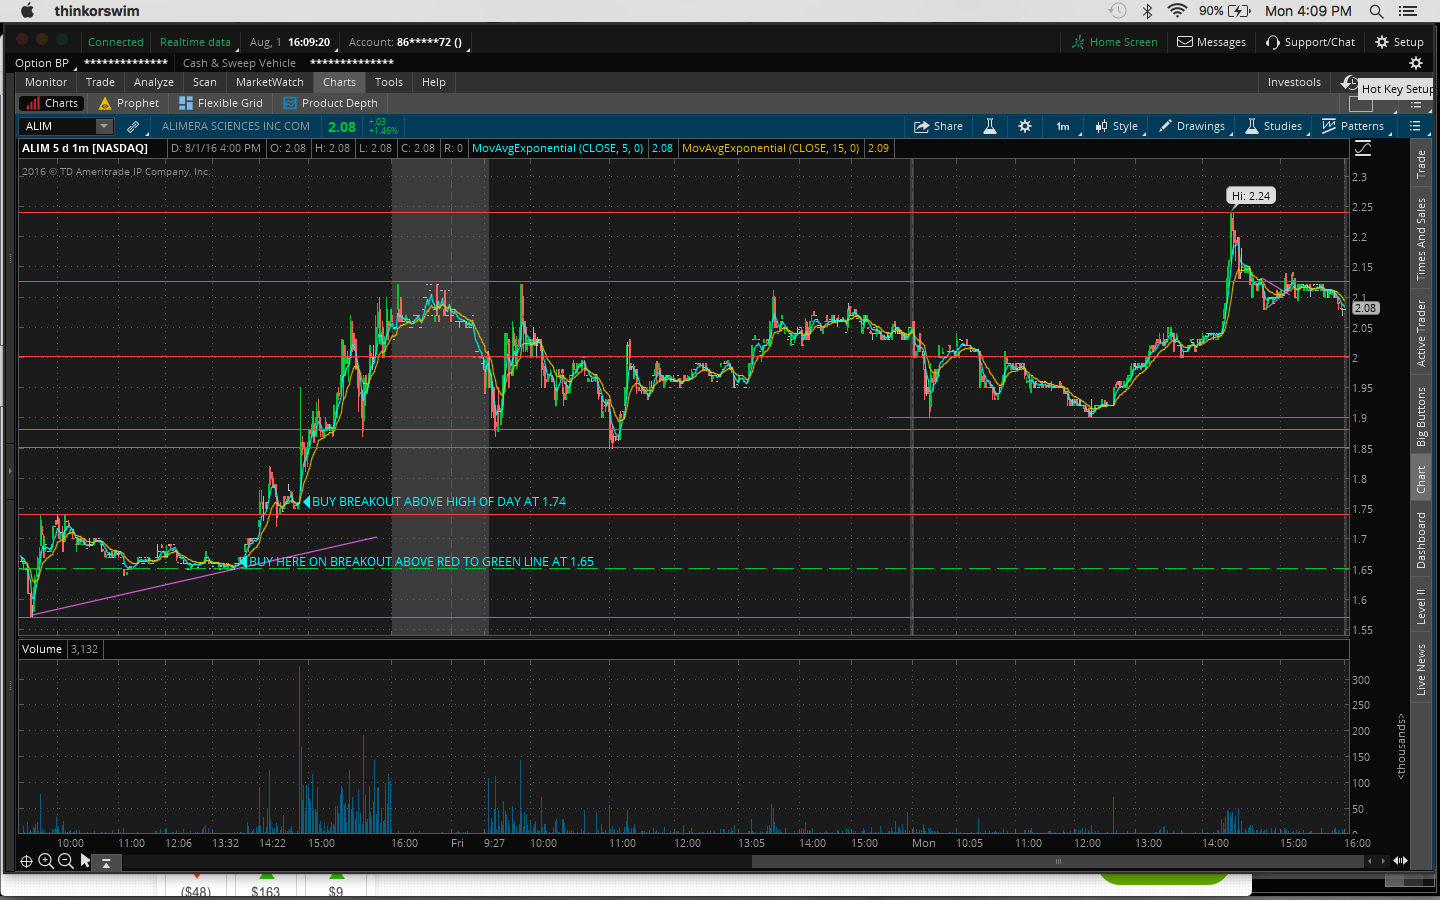Open Setup menu

coord(1399,42)
